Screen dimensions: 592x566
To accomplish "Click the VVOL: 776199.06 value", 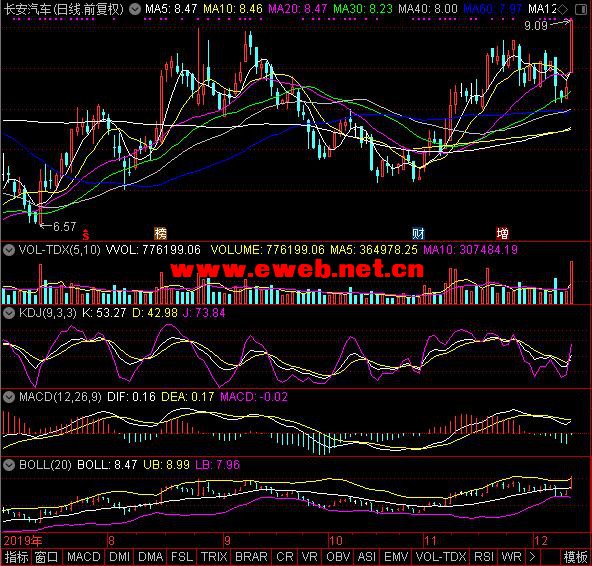I will point(153,250).
